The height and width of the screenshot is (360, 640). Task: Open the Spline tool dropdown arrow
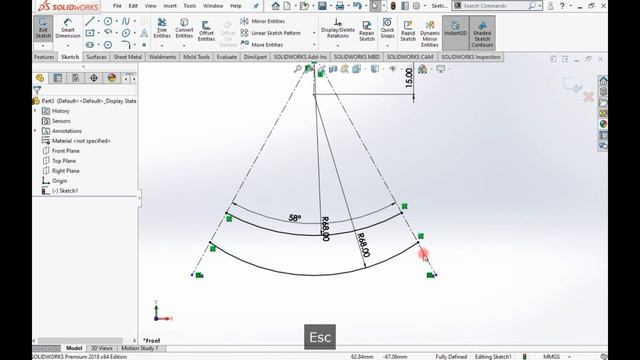pos(134,21)
